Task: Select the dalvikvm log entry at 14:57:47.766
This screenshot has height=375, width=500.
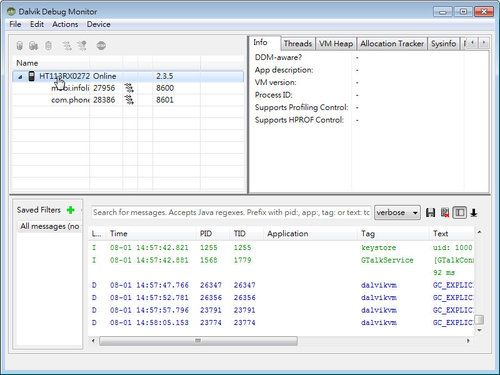Action: coord(282,285)
